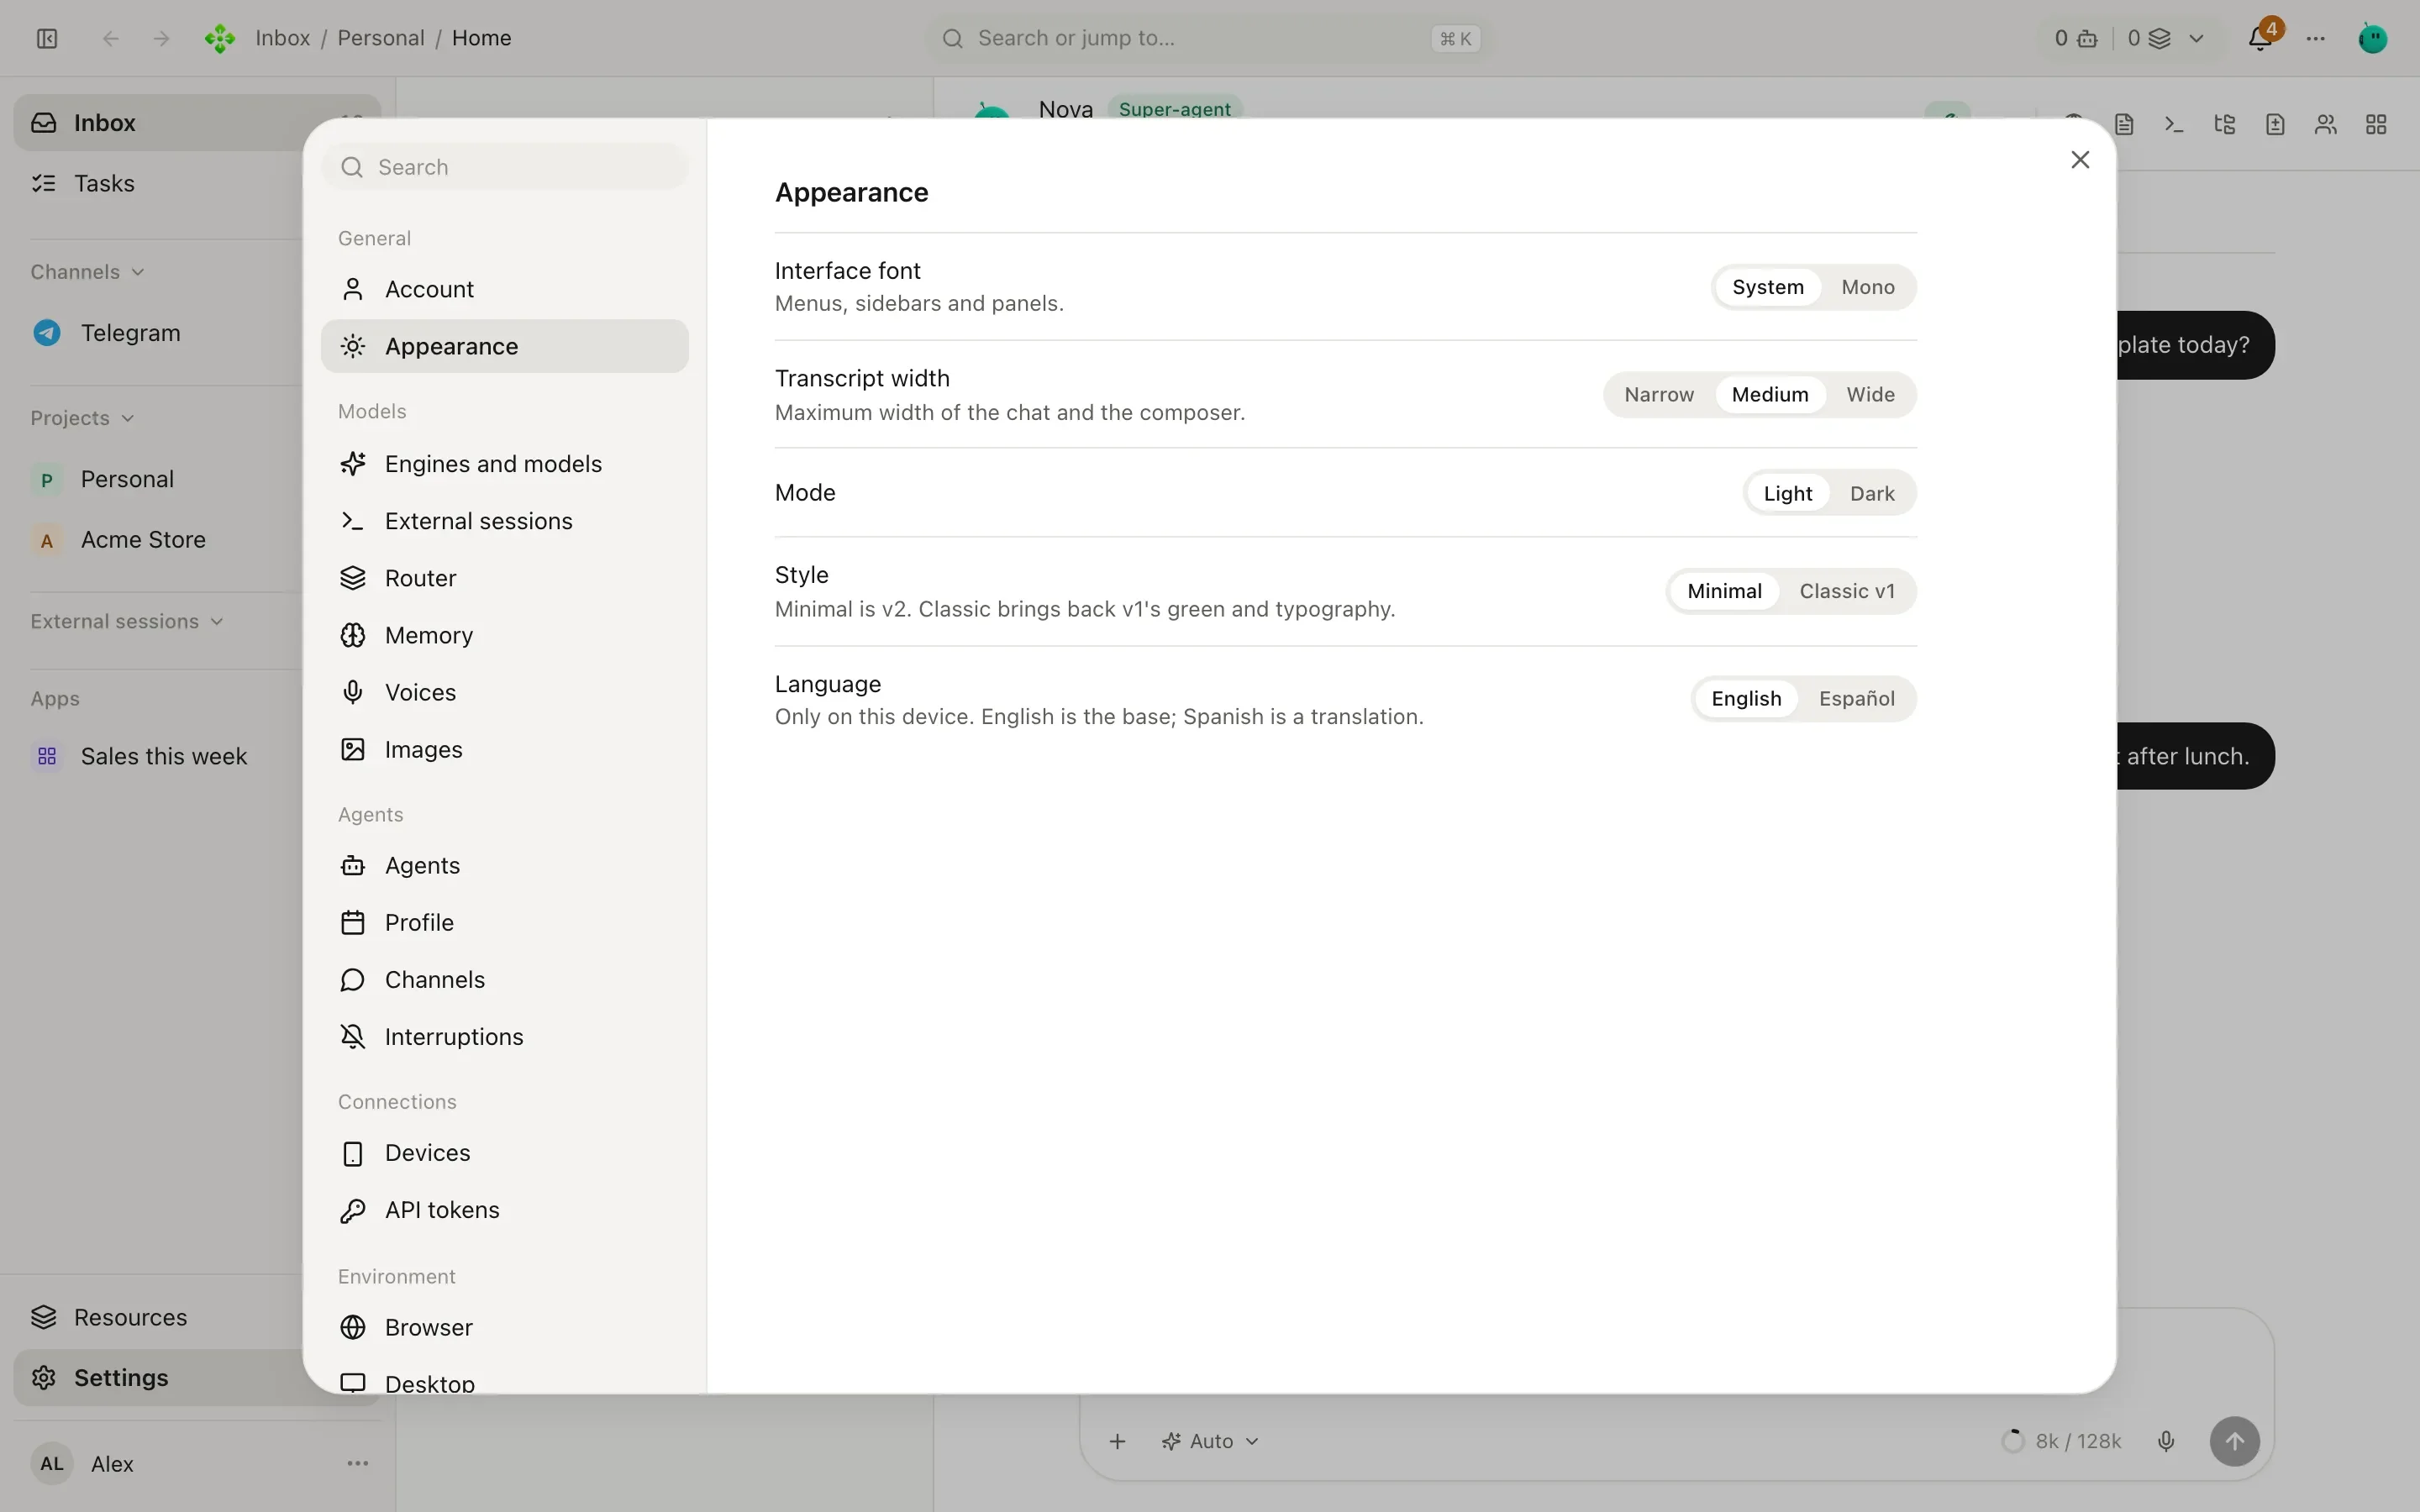Expand the top bar counters dropdown chevron
Viewport: 2420px width, 1512px height.
[2196, 38]
